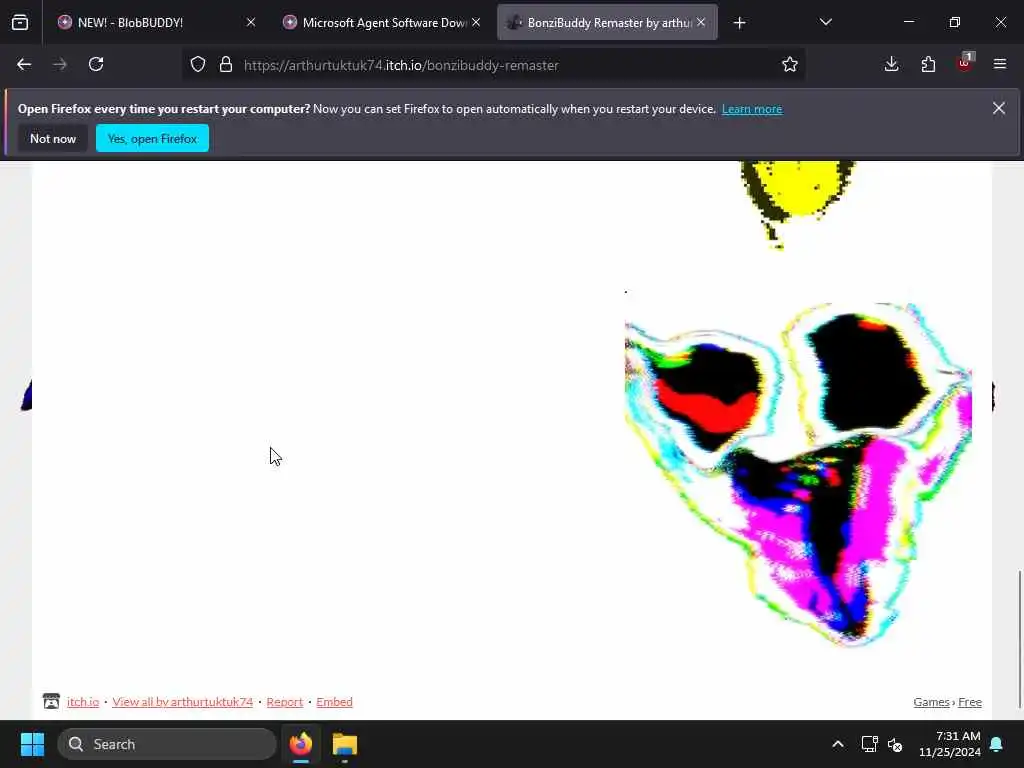Open the Downloads panel
Image resolution: width=1024 pixels, height=768 pixels.
pyautogui.click(x=891, y=65)
